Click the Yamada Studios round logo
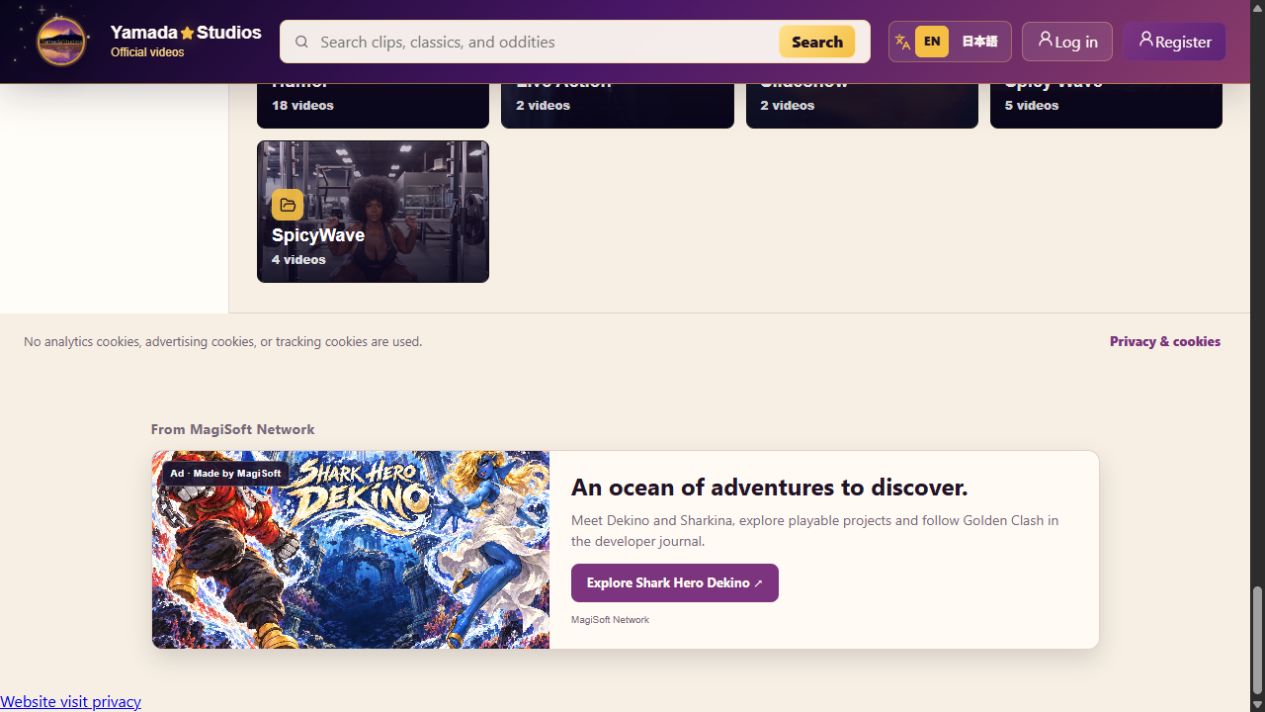Screen dimensions: 1265x712 61,41
